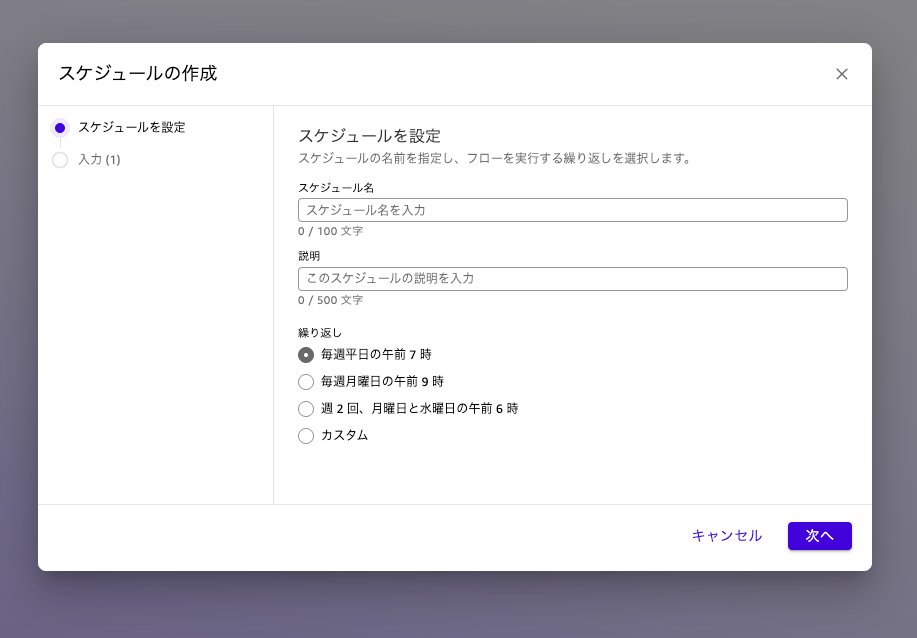The image size is (917, 638).
Task: Click the 次へ button to proceed
Action: click(x=819, y=536)
